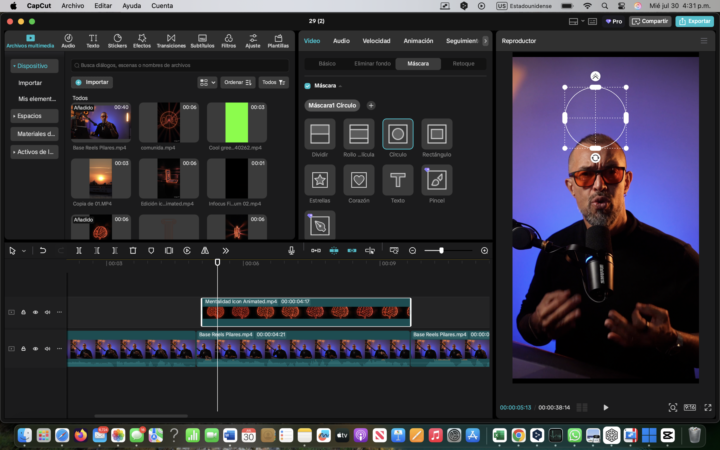The height and width of the screenshot is (450, 720).
Task: Open the Archivo menu in menu bar
Action: click(73, 6)
